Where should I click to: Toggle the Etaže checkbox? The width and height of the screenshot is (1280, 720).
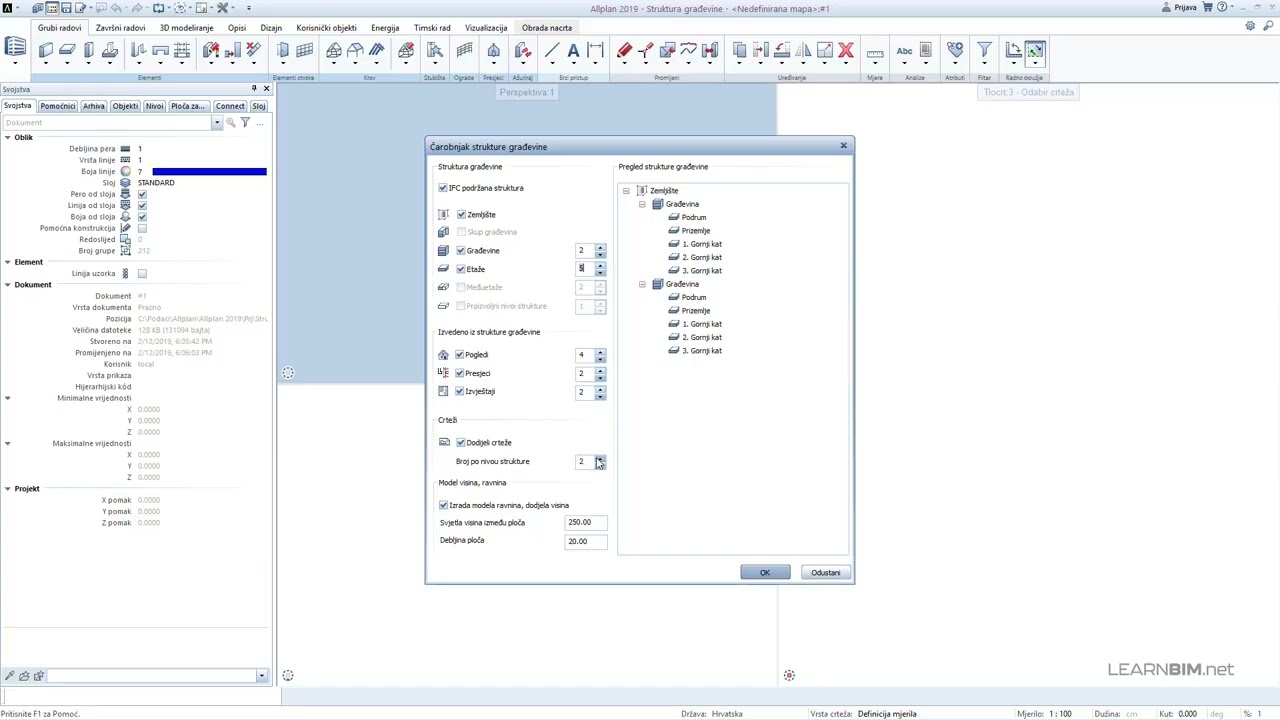pos(461,269)
